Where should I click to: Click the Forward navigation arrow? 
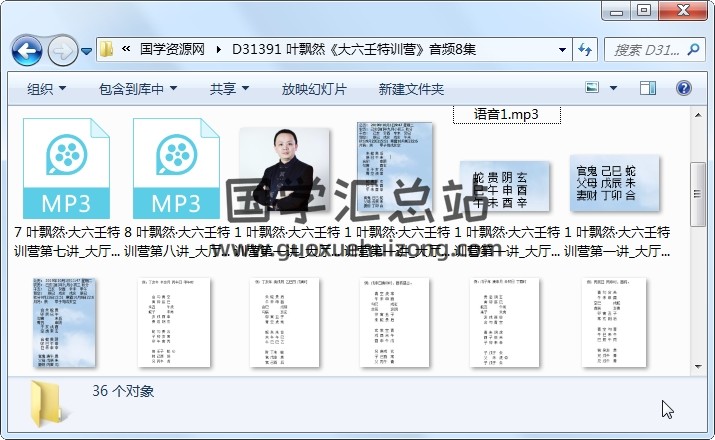[x=62, y=49]
